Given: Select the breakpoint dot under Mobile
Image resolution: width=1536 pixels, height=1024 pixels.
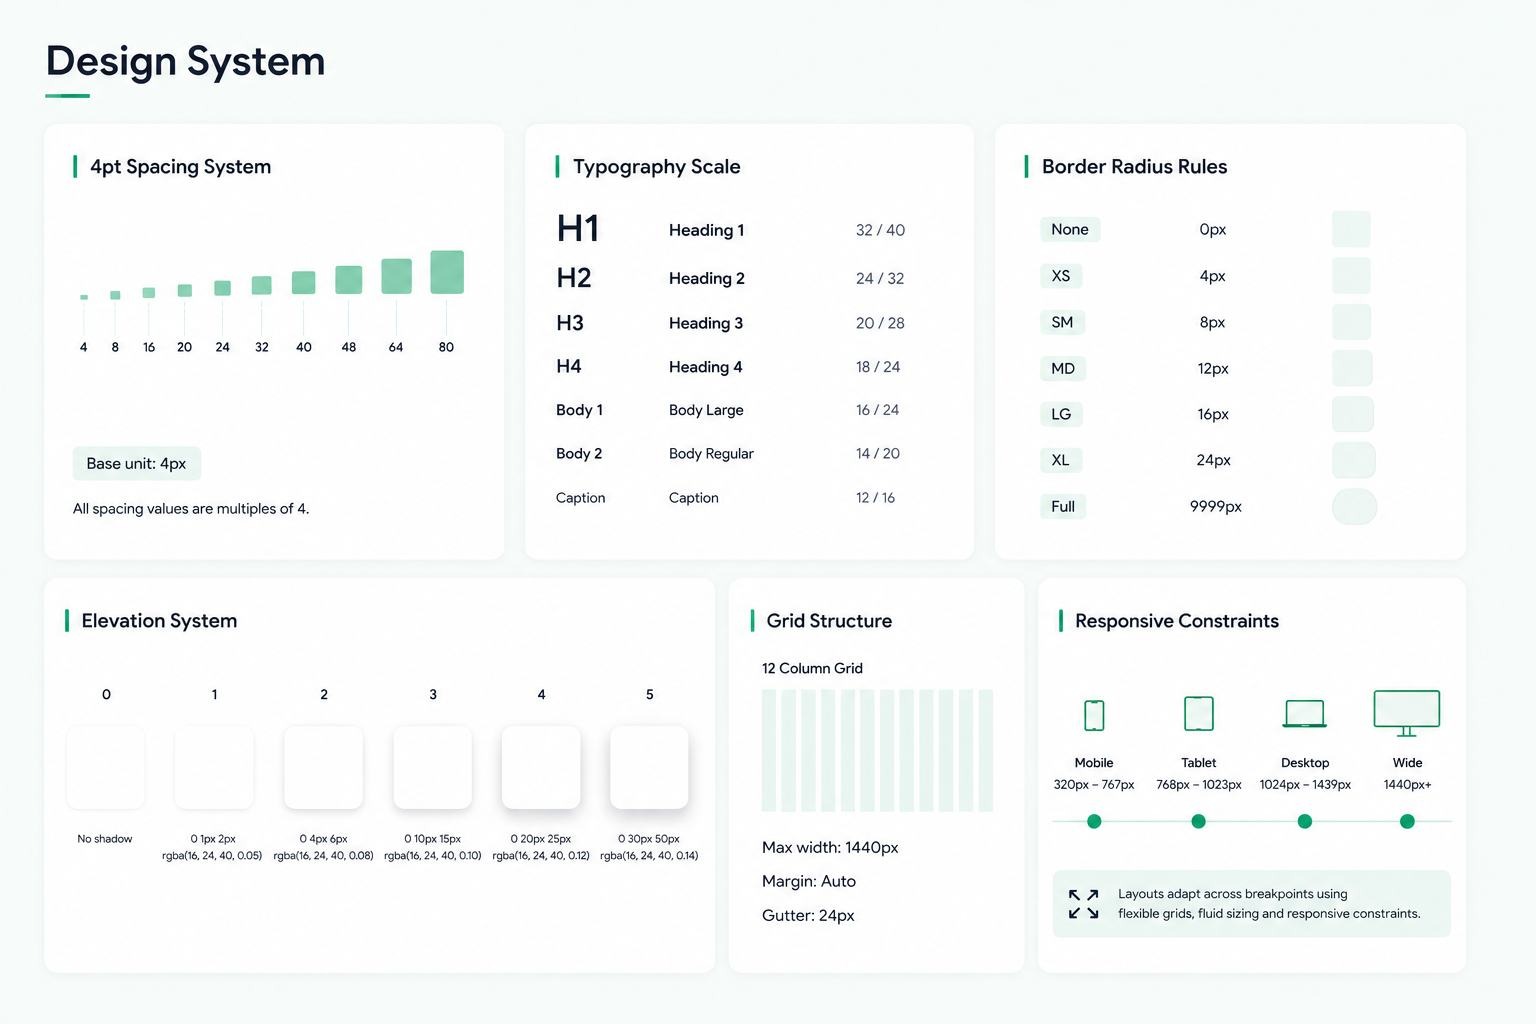Looking at the screenshot, I should coord(1094,821).
